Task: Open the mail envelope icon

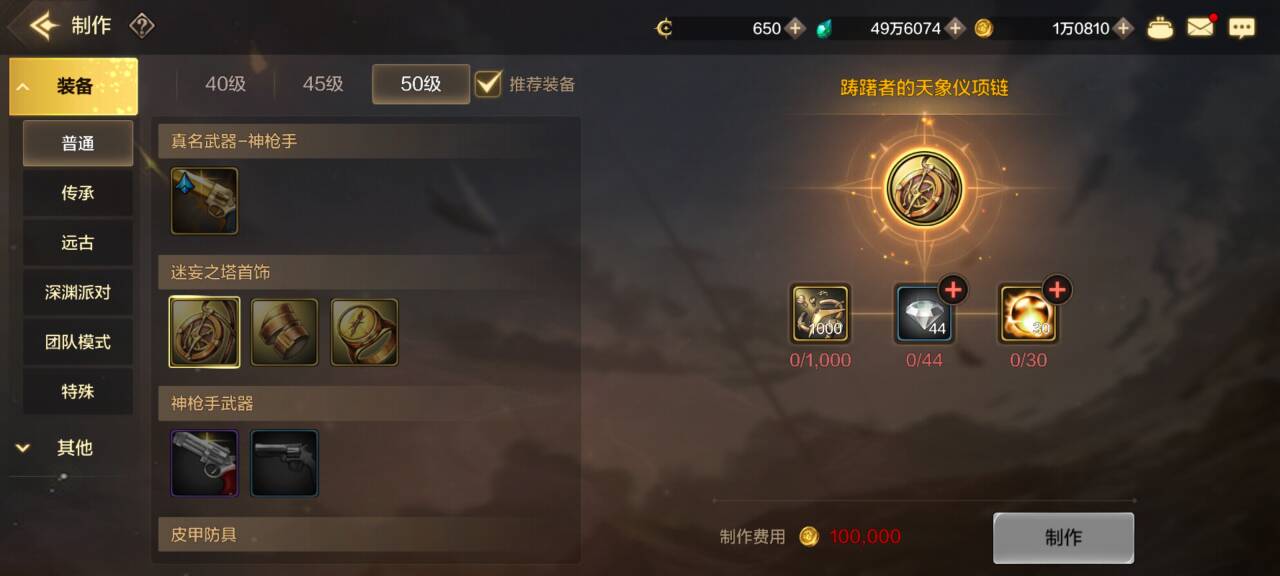Action: (x=1200, y=27)
